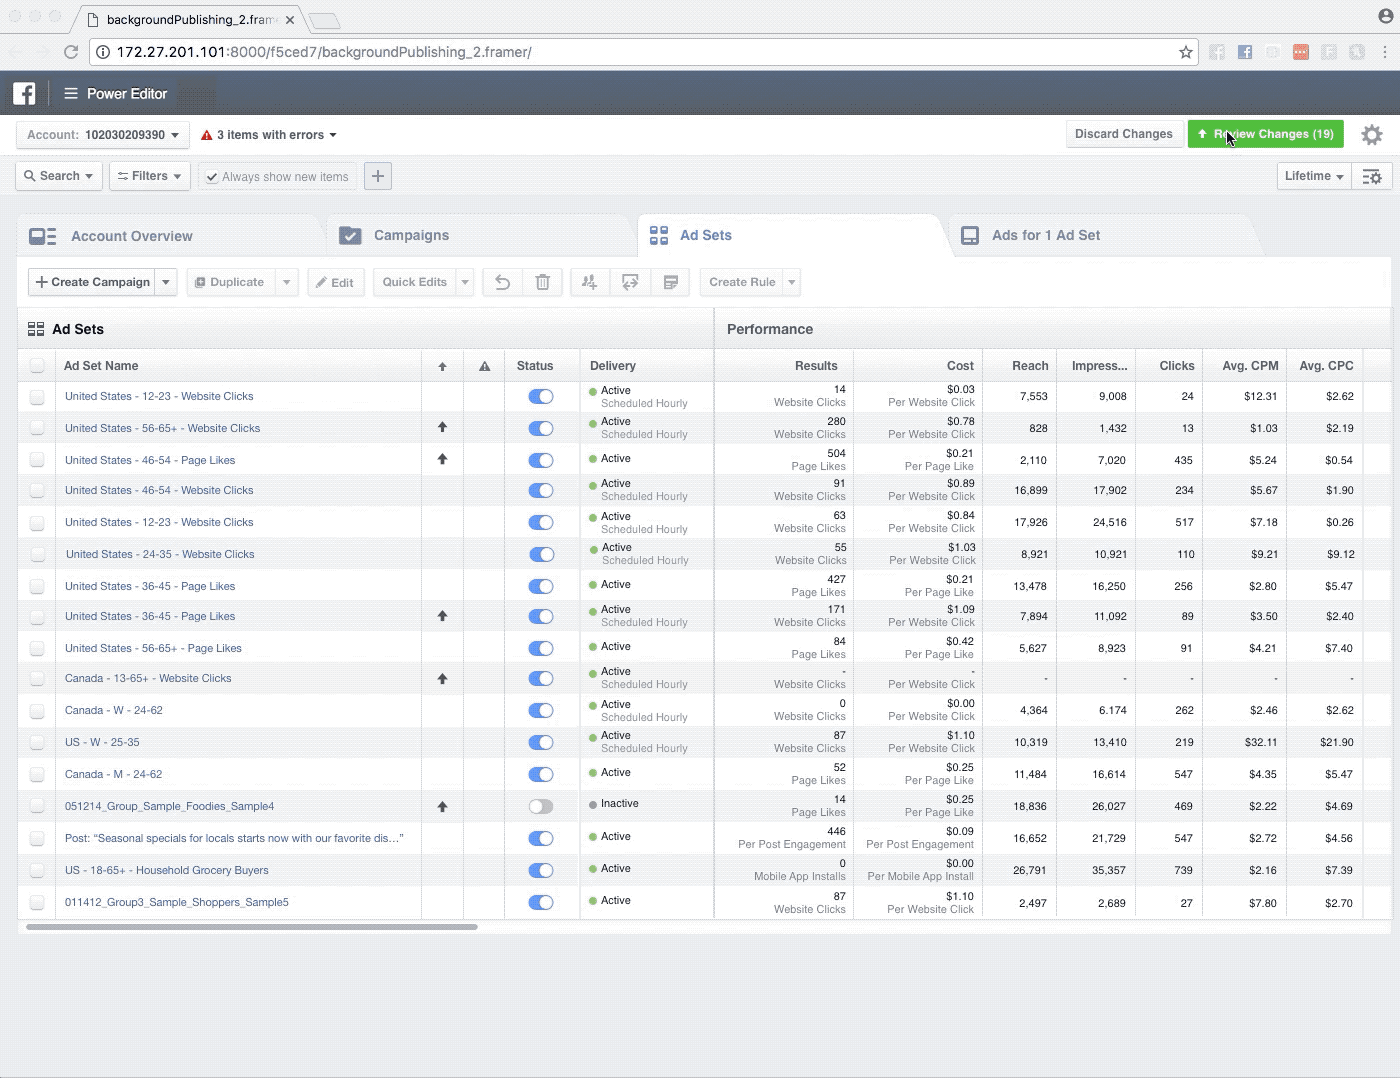Image resolution: width=1400 pixels, height=1078 pixels.
Task: Click upload arrow in United States 56-65+ Website Clicks row
Action: pyautogui.click(x=442, y=427)
